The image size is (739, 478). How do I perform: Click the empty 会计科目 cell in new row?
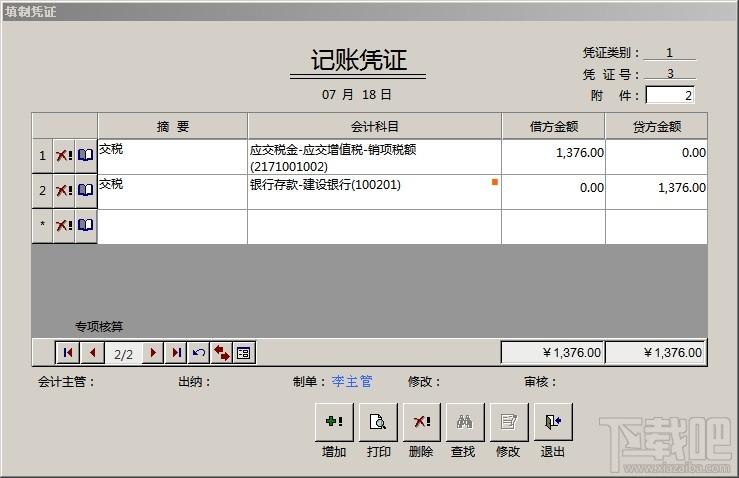(x=374, y=227)
